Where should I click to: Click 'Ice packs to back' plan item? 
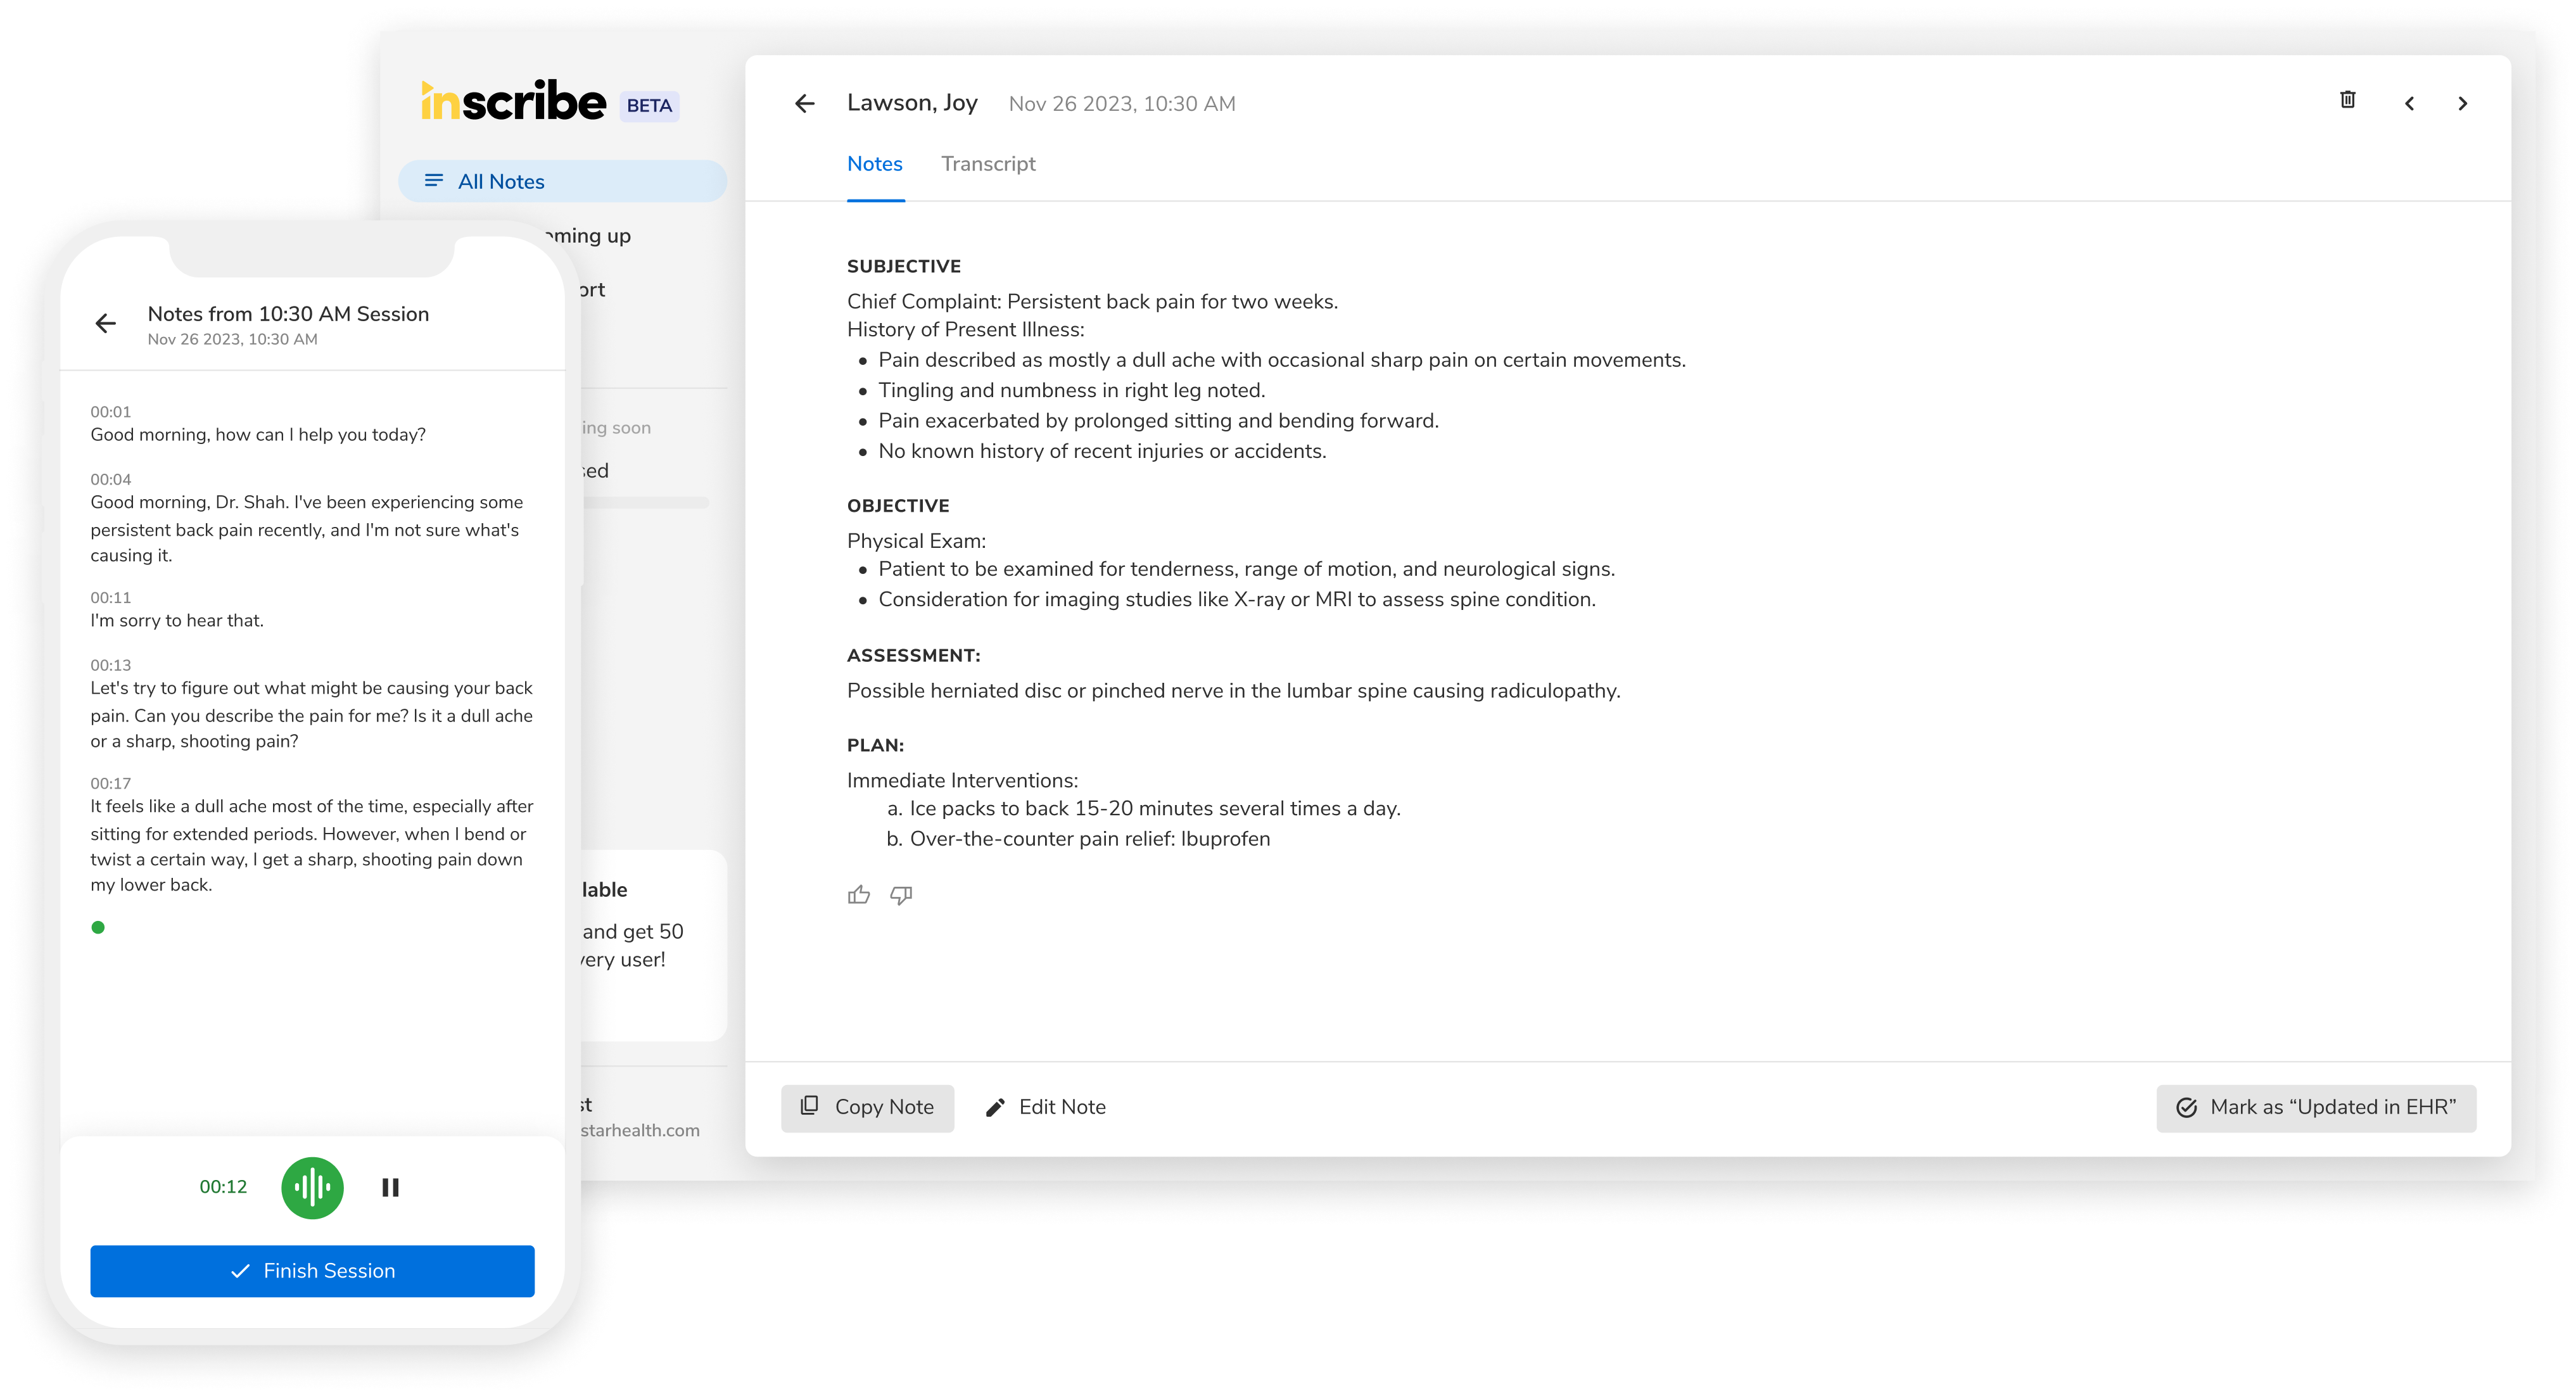[x=1155, y=809]
